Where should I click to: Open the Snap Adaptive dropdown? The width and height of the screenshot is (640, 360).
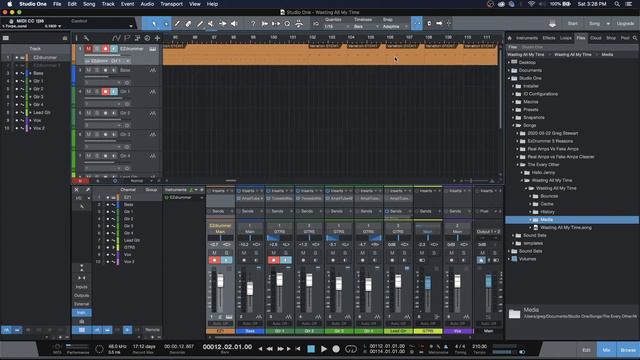point(395,27)
